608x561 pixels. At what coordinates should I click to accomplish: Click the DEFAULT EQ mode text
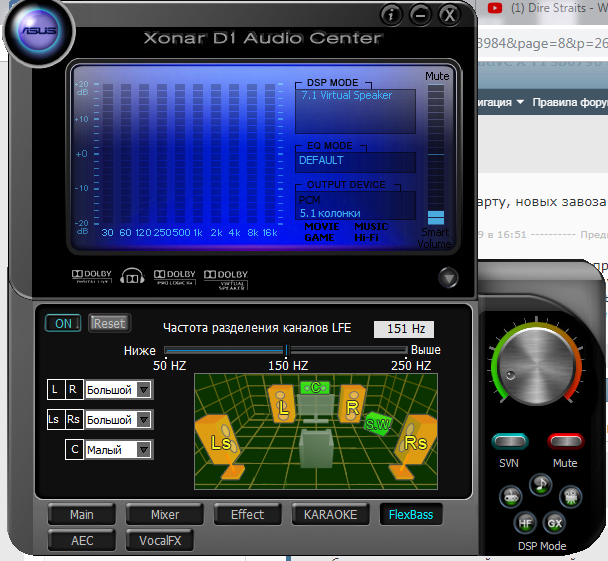click(321, 160)
